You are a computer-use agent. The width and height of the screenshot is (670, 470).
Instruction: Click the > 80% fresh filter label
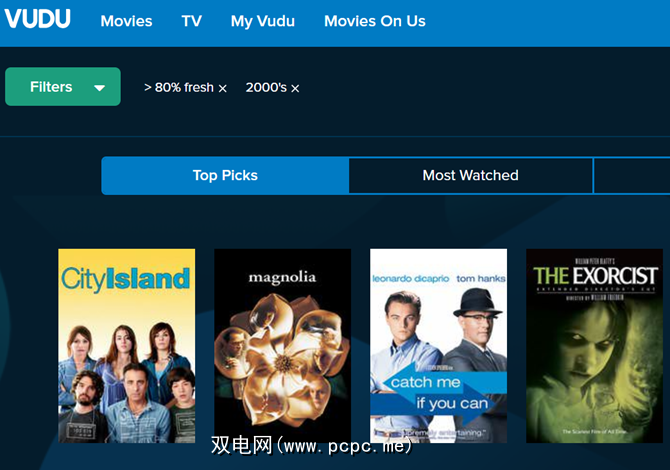click(x=179, y=88)
